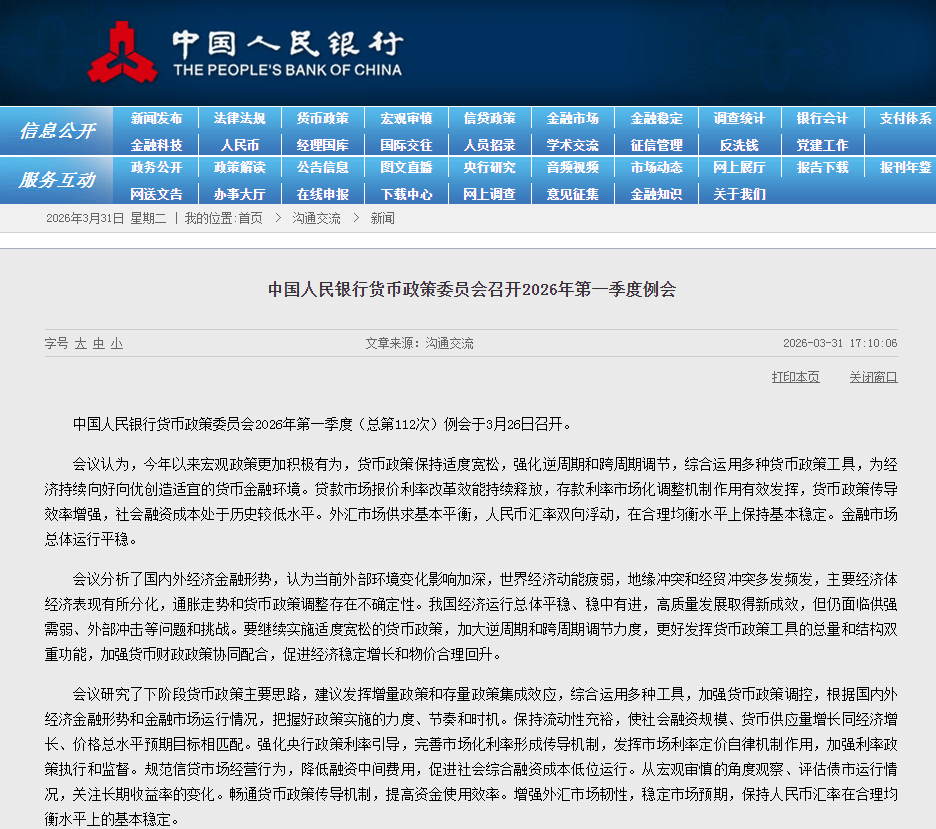936x829 pixels.
Task: Open the 下载中心 page
Action: [406, 194]
